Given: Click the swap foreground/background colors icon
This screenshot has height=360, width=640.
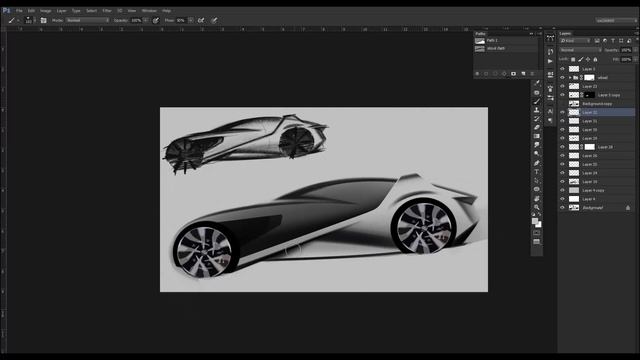Looking at the screenshot, I should 540,214.
